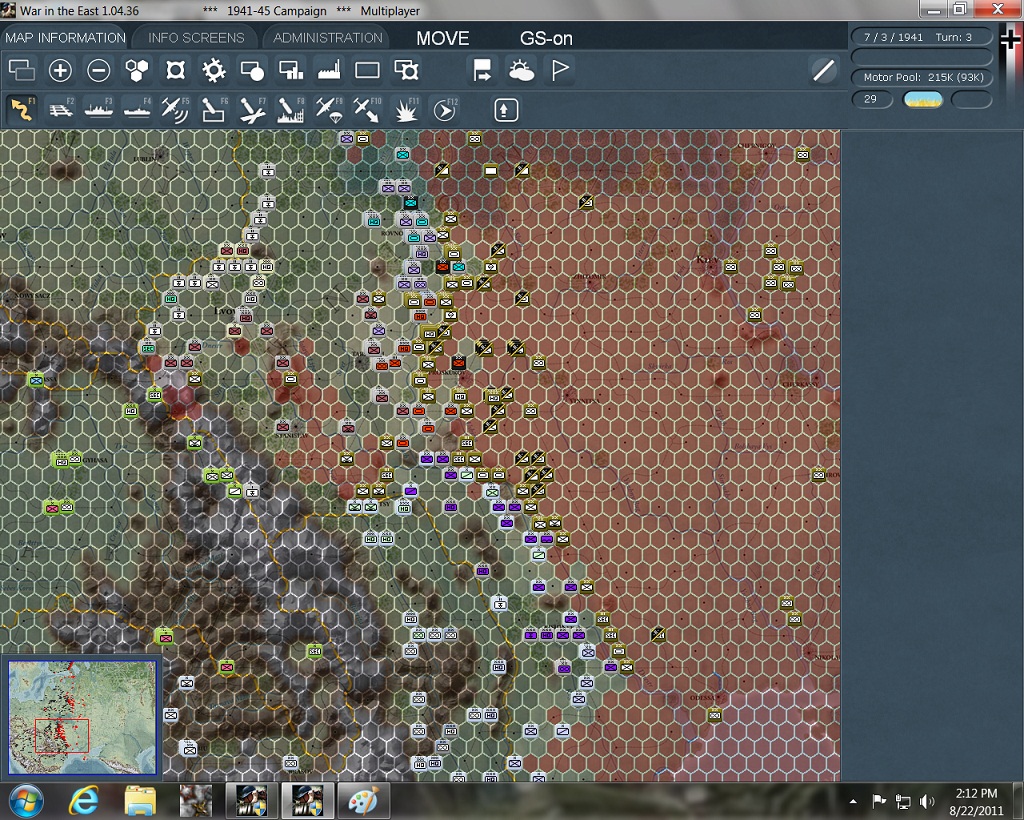Viewport: 1024px width, 820px height.
Task: Select the F7 bomb airfield mode
Action: (252, 110)
